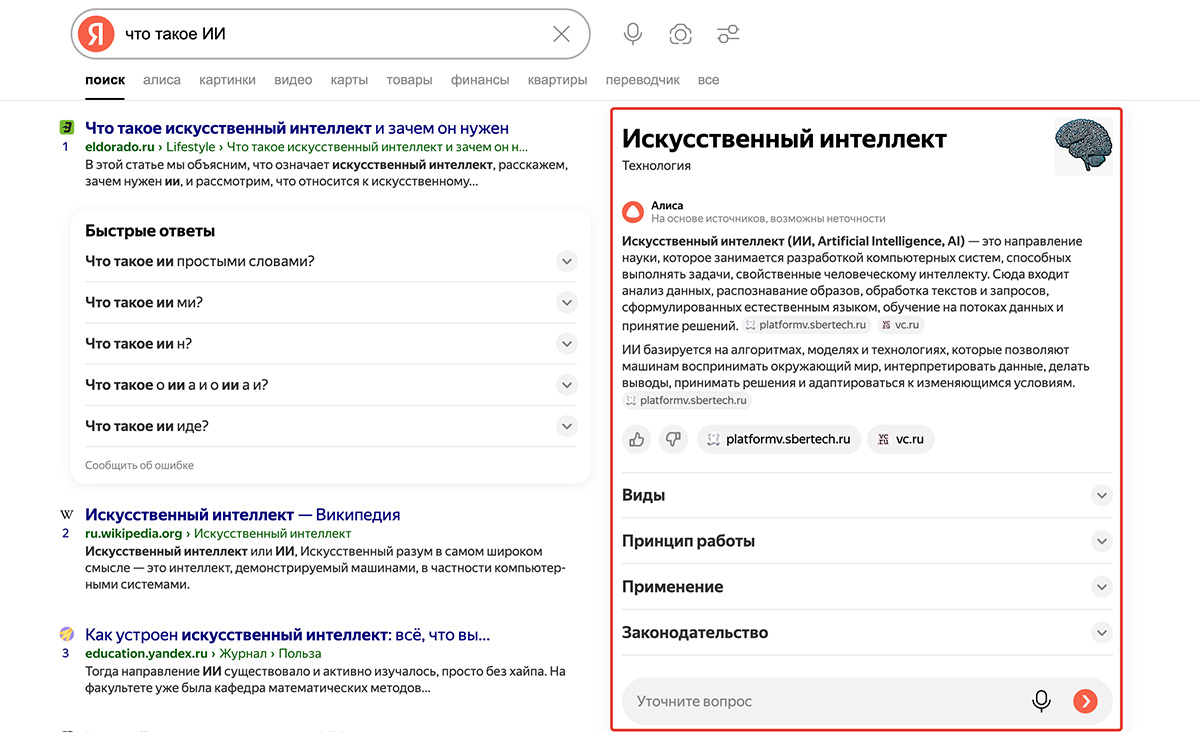Clear the search query with the X
The image size is (1200, 732).
pos(562,33)
